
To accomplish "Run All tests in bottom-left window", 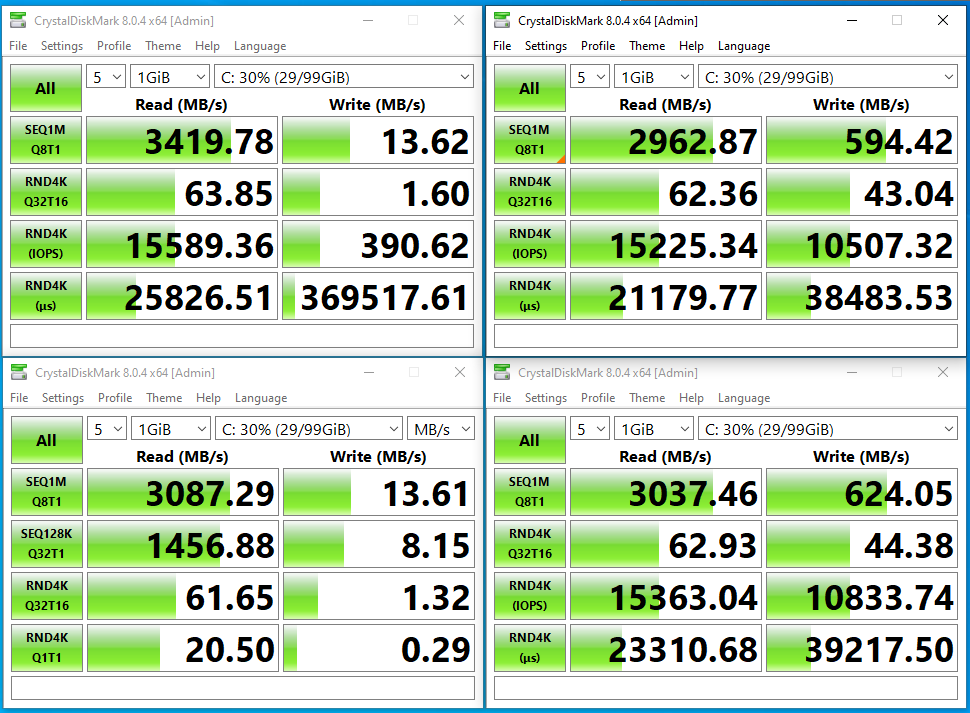I will click(x=47, y=440).
